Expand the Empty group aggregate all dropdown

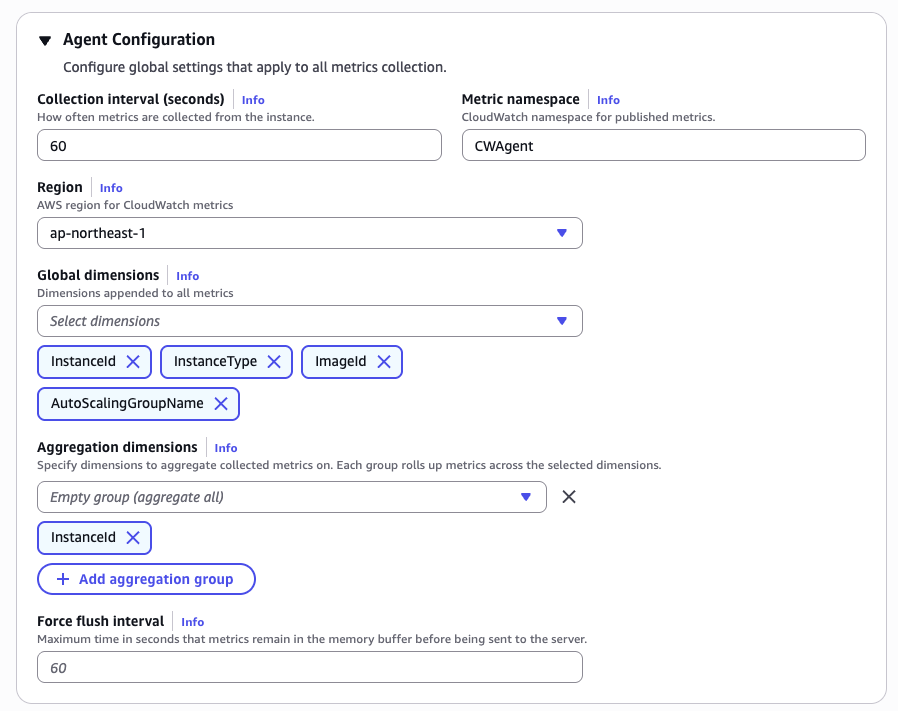click(x=292, y=497)
